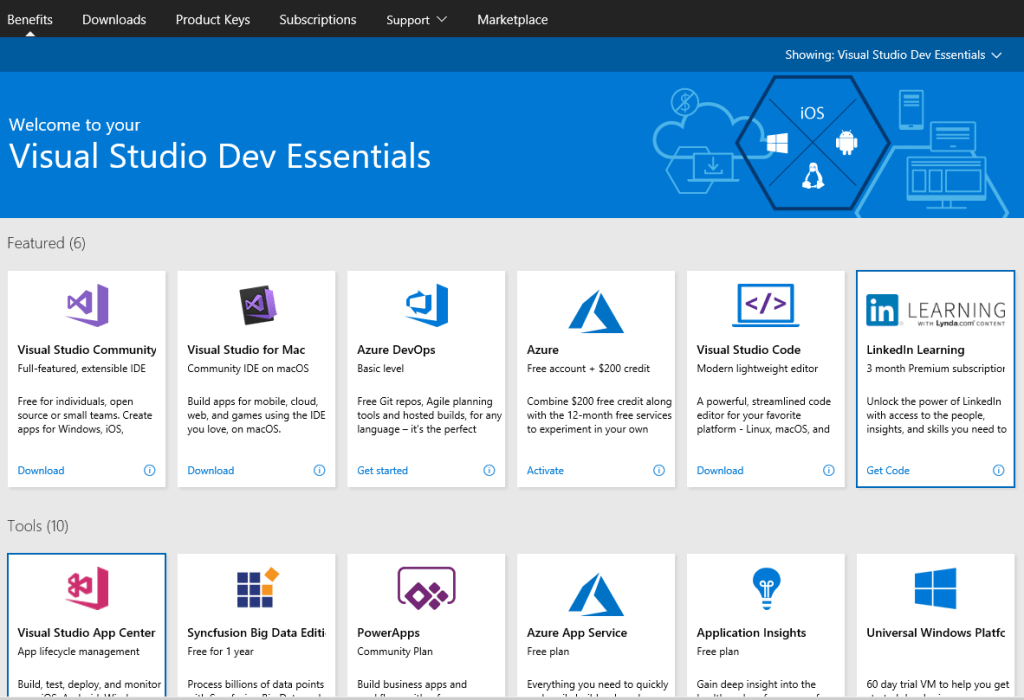Activate the Azure free account
Viewport: 1024px width, 700px height.
point(545,470)
